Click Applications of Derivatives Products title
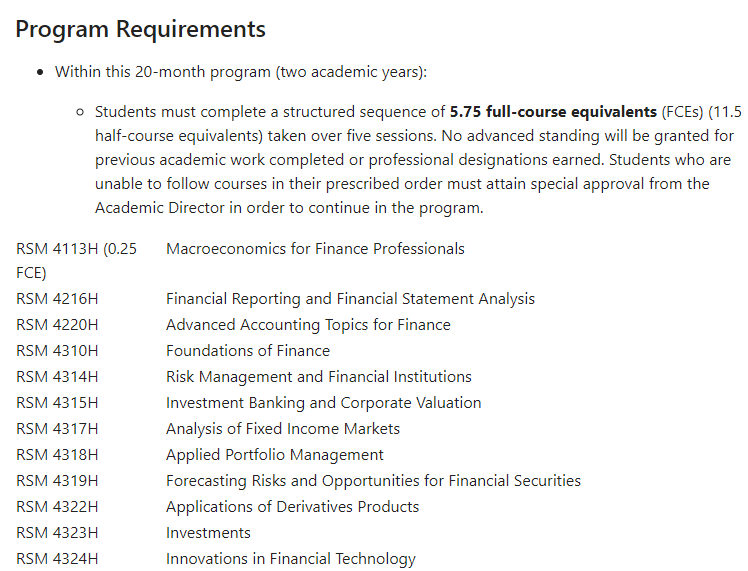 [x=292, y=507]
